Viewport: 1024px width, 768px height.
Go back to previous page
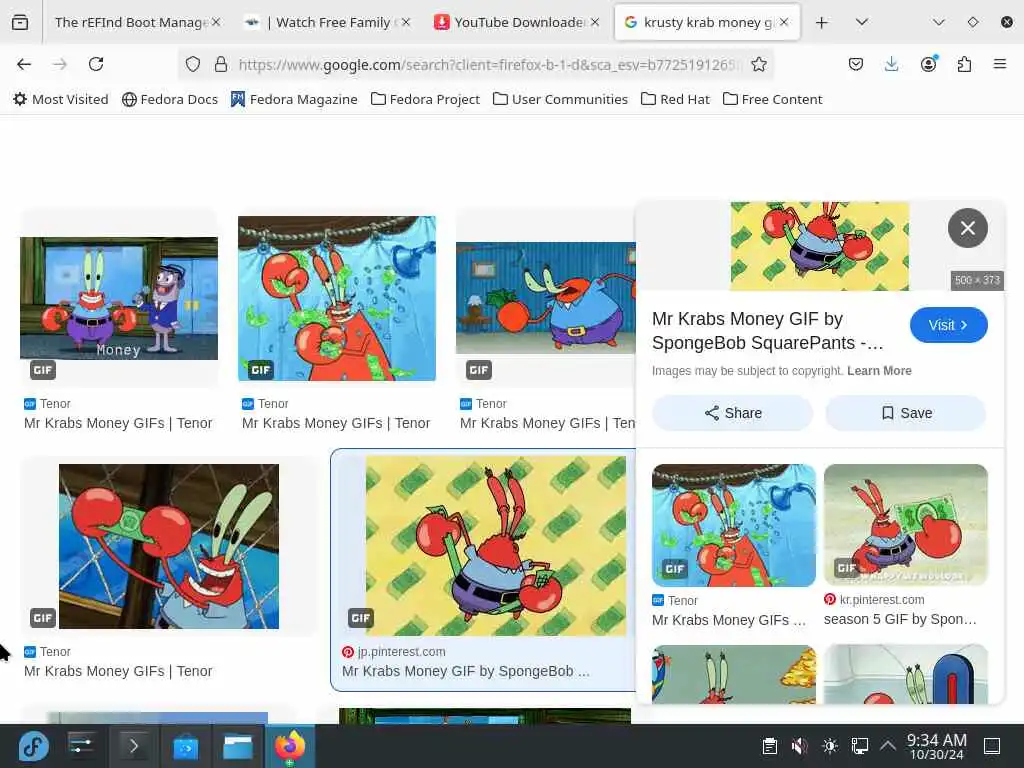[x=24, y=64]
